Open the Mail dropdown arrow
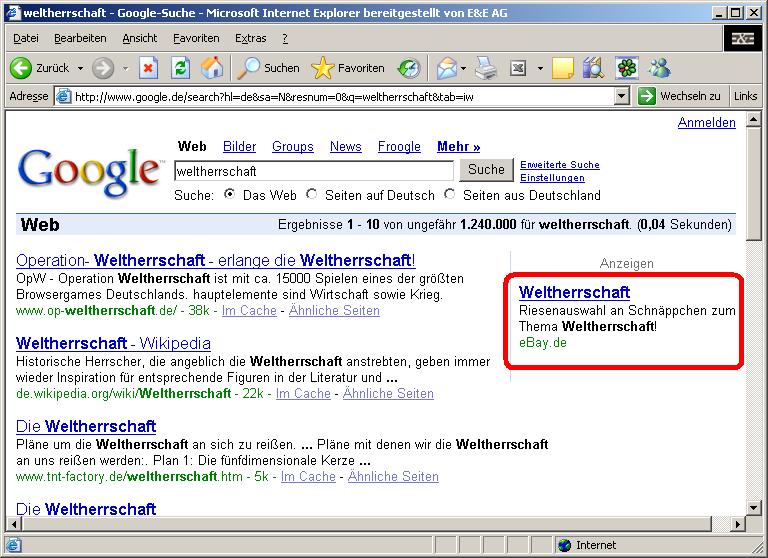The image size is (768, 558). [x=463, y=68]
